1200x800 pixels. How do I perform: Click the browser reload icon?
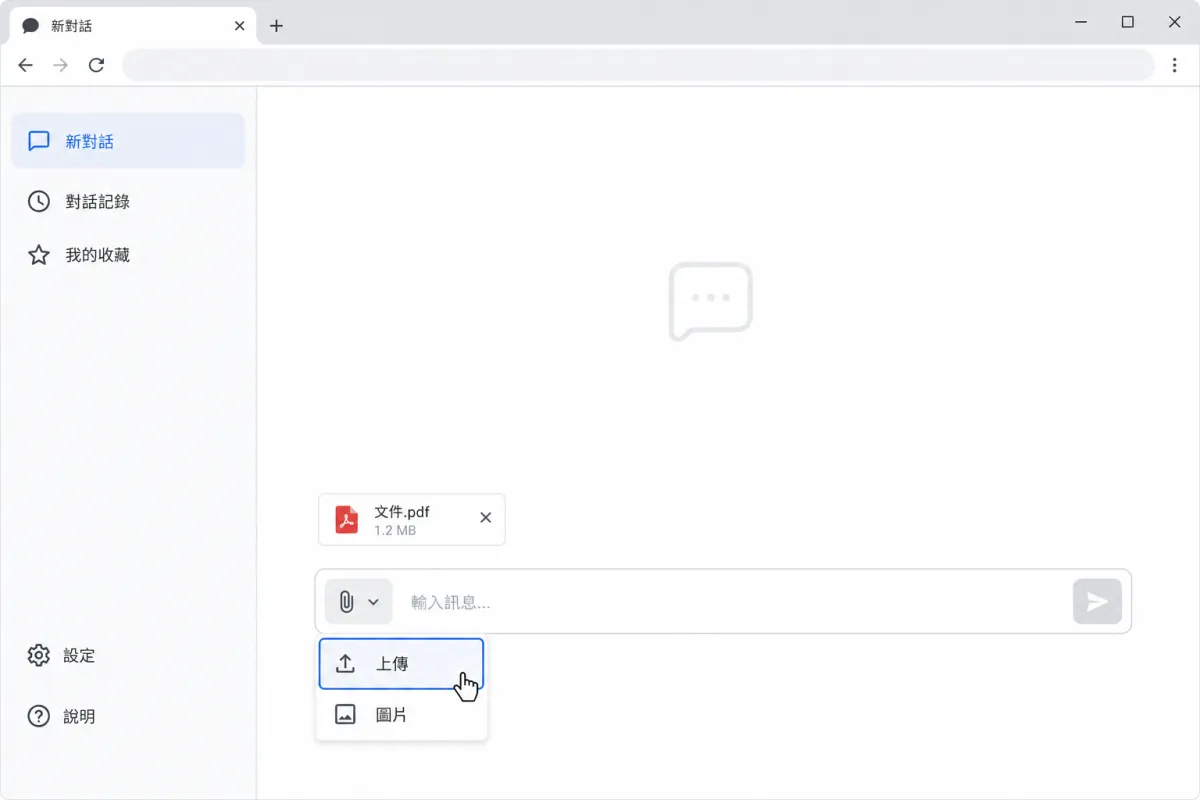(97, 65)
